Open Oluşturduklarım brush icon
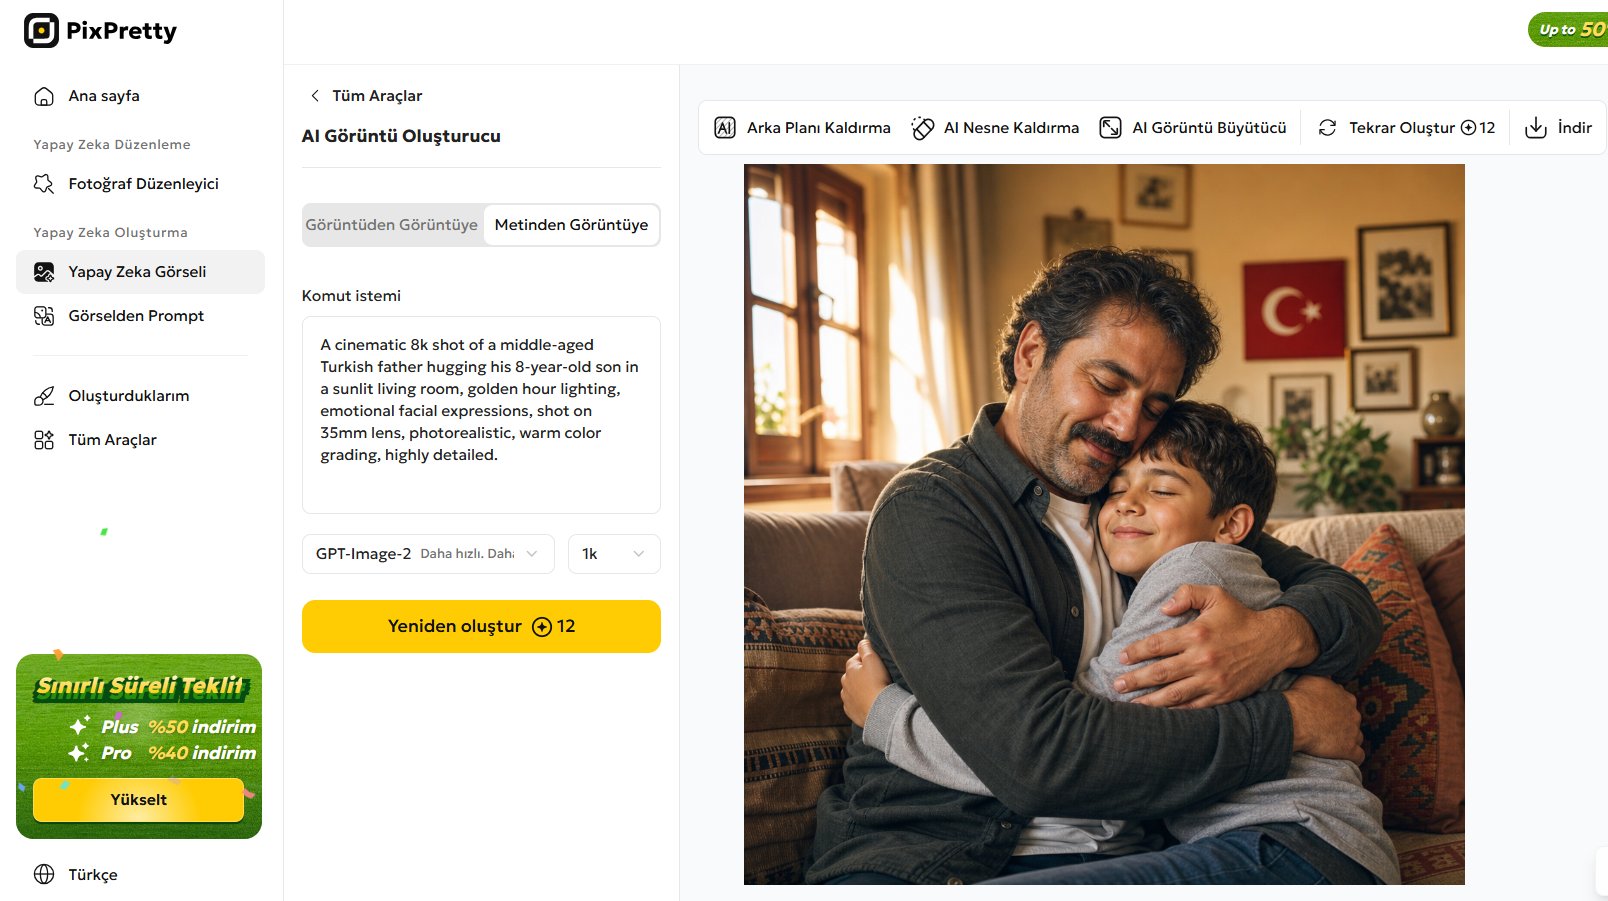This screenshot has width=1608, height=901. click(44, 396)
